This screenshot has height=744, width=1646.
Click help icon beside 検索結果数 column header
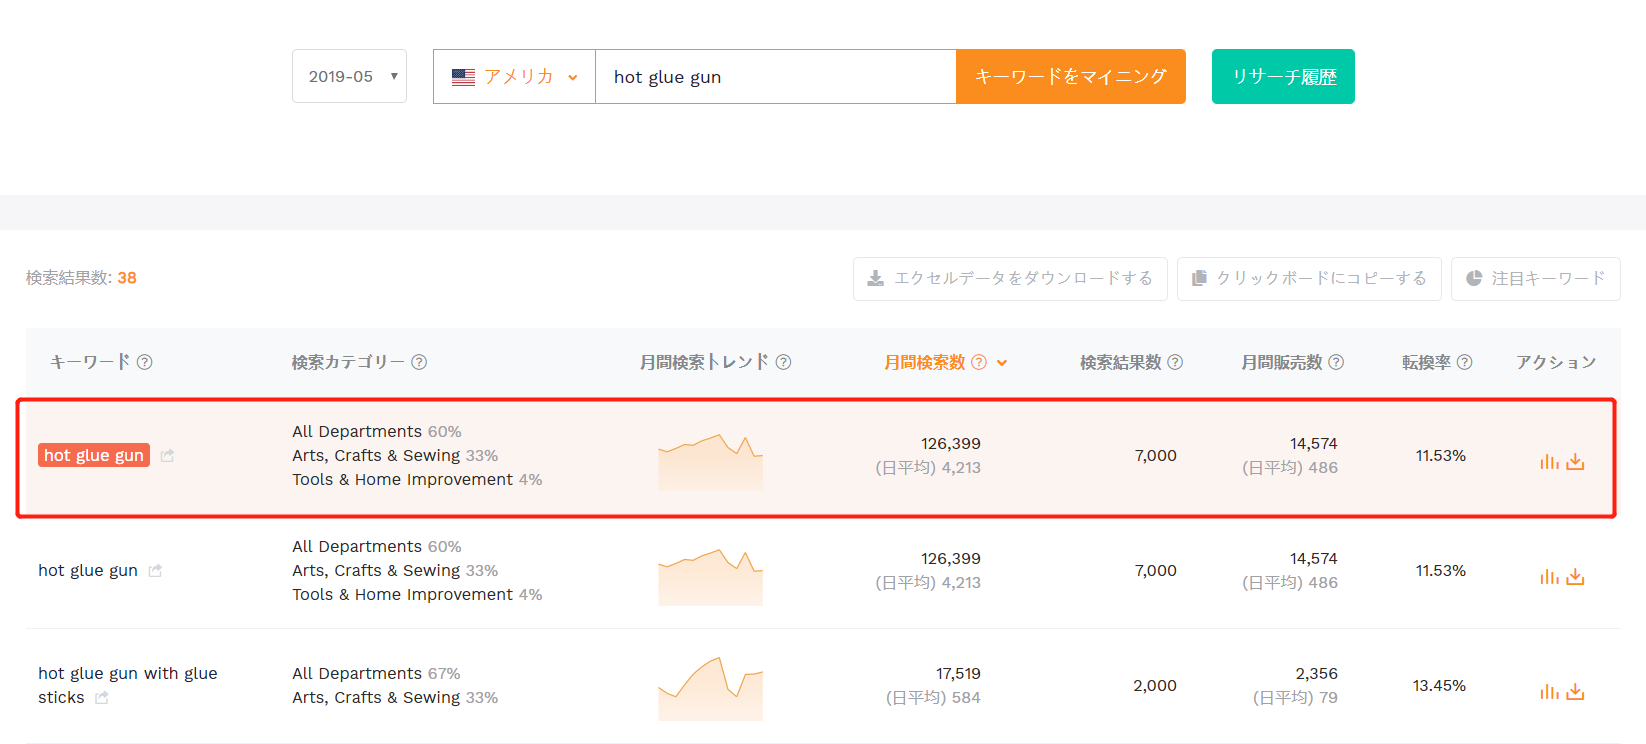(x=1175, y=362)
